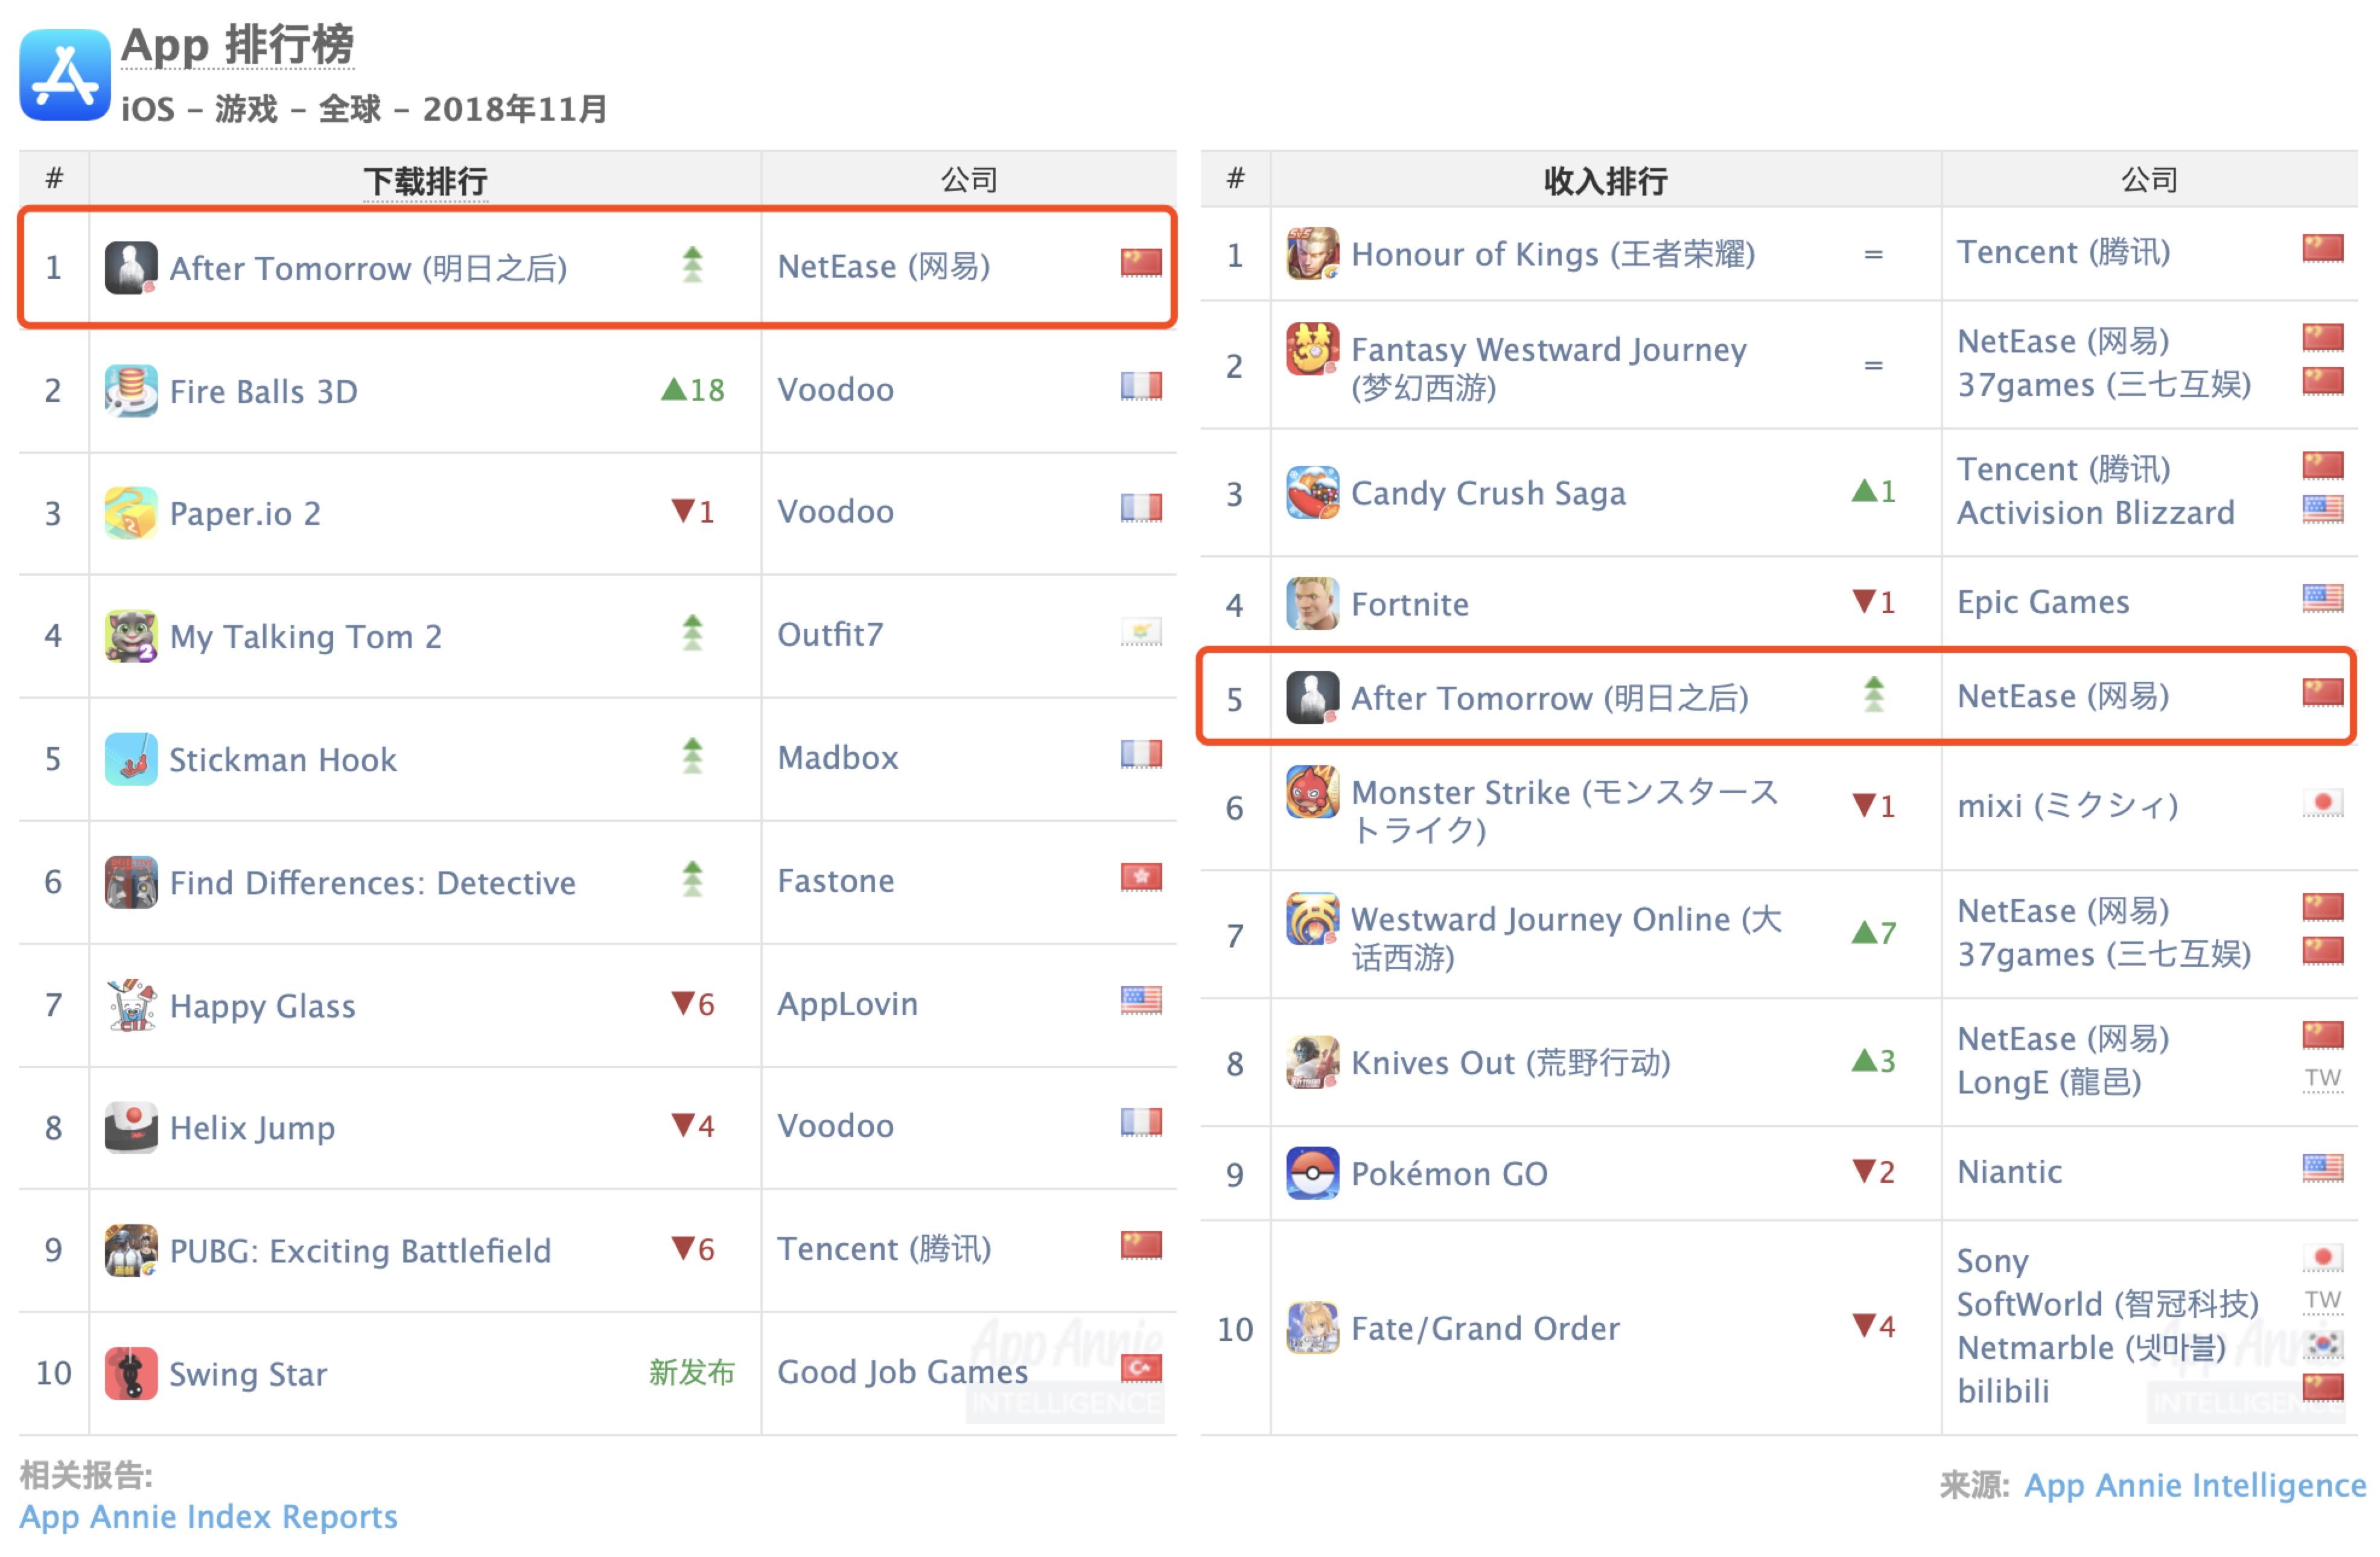
Task: Click the ▲7 rank change for Westward Journey Online
Action: (1873, 933)
